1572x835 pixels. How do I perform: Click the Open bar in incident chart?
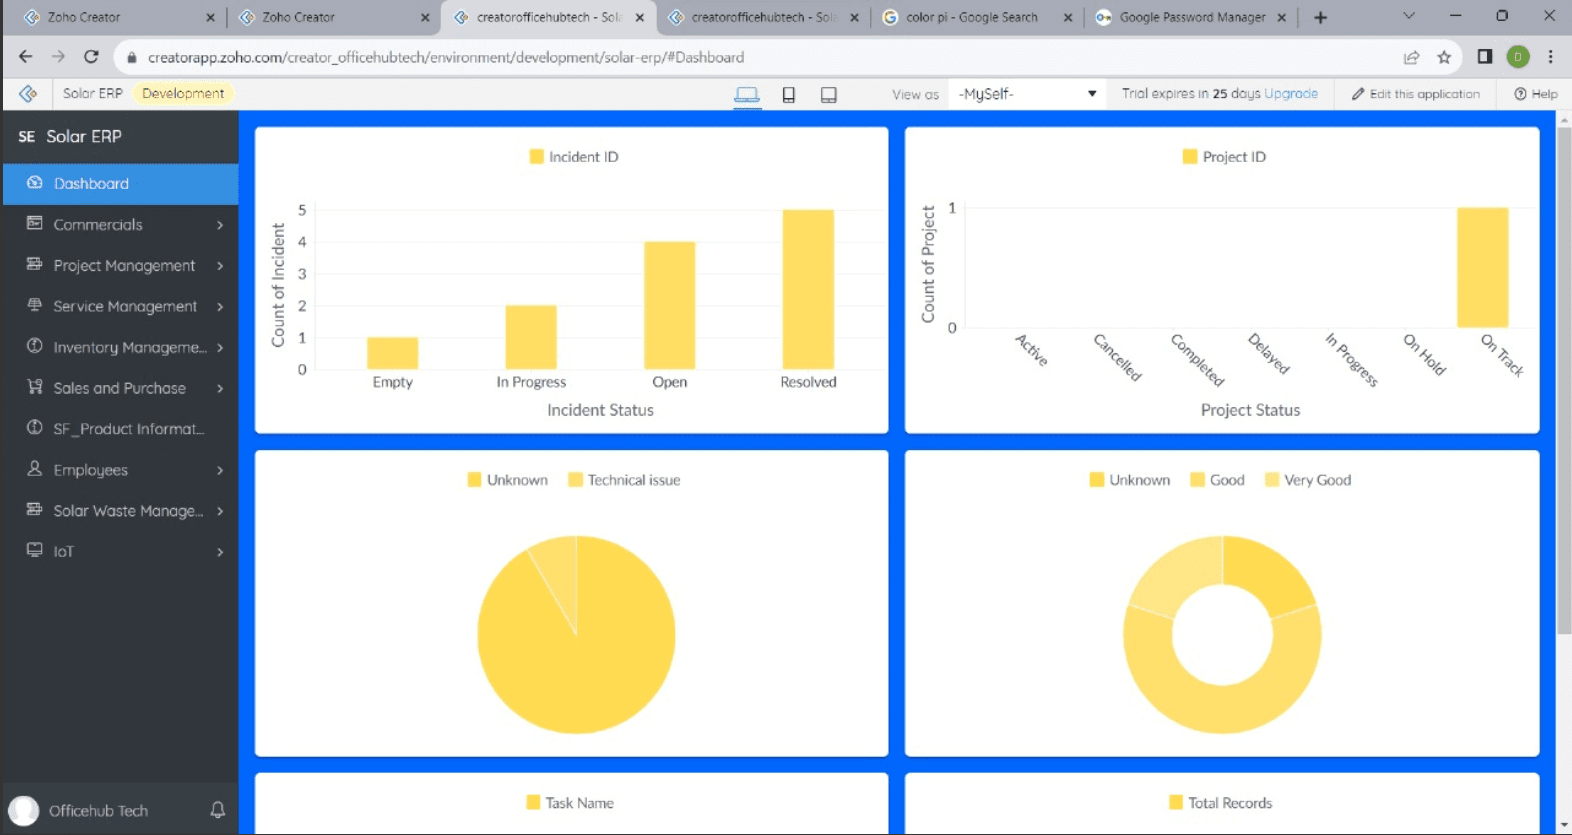[x=670, y=305]
